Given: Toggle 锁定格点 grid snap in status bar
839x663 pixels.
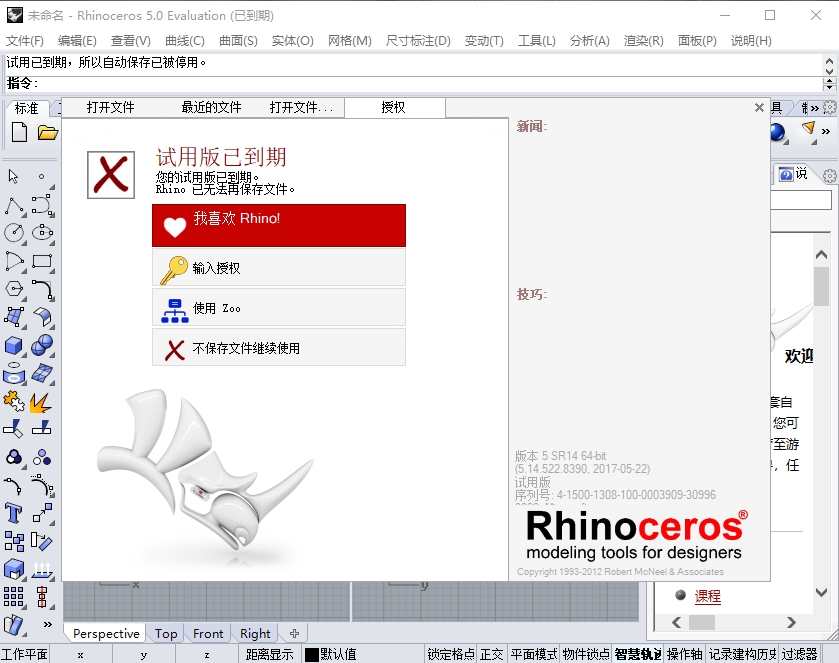Looking at the screenshot, I should 451,654.
